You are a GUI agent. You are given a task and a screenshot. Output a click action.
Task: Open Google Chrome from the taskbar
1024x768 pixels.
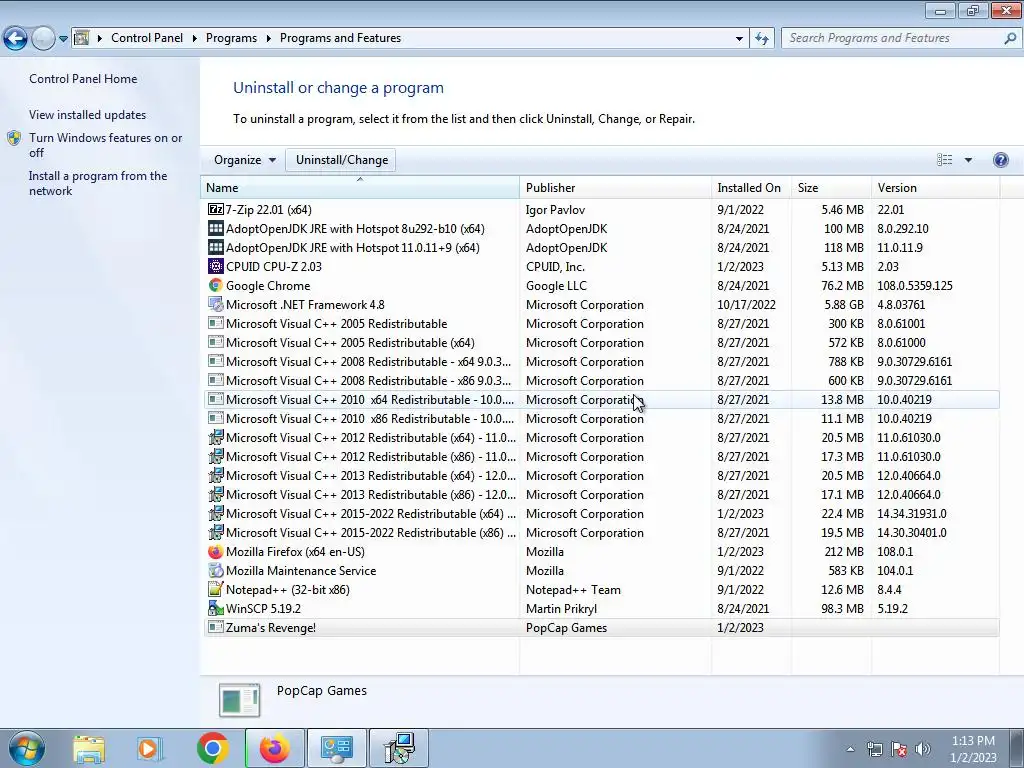point(212,748)
